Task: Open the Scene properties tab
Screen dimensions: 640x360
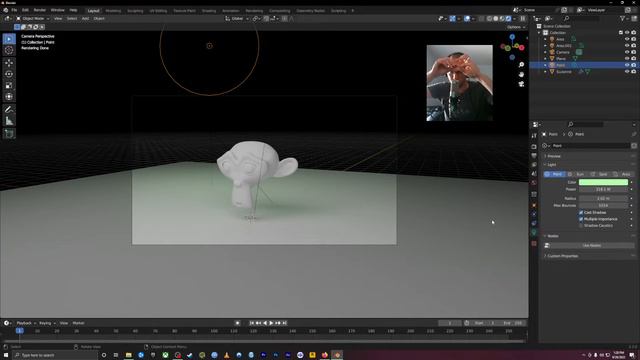Action: click(534, 174)
